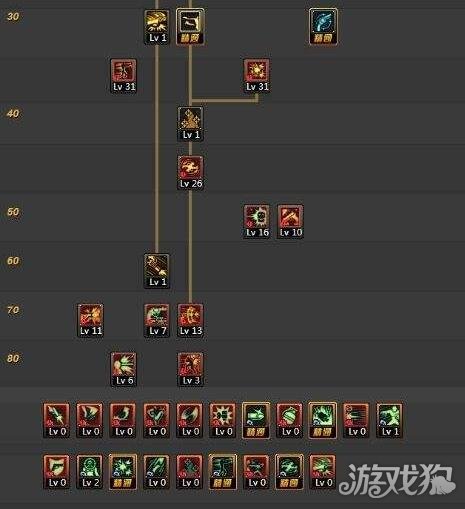Click the skill icon labeled Lv 3

[190, 369]
